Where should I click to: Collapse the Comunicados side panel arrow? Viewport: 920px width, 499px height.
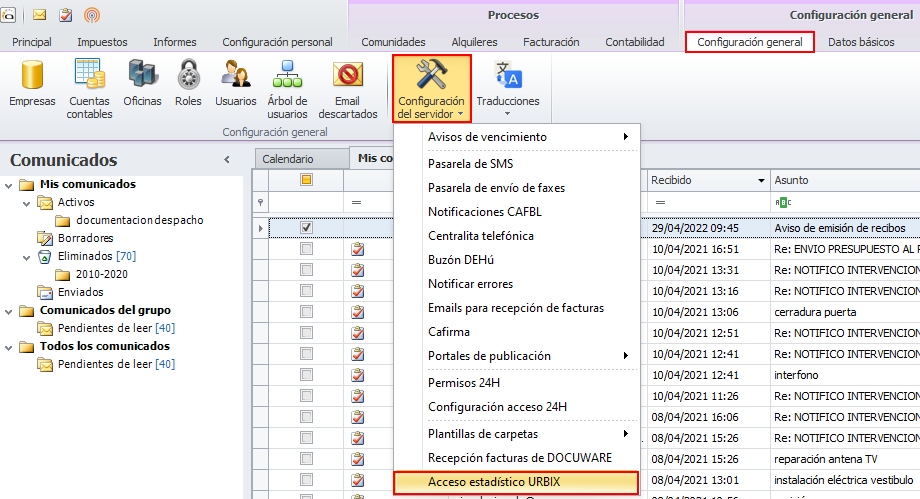coord(227,160)
